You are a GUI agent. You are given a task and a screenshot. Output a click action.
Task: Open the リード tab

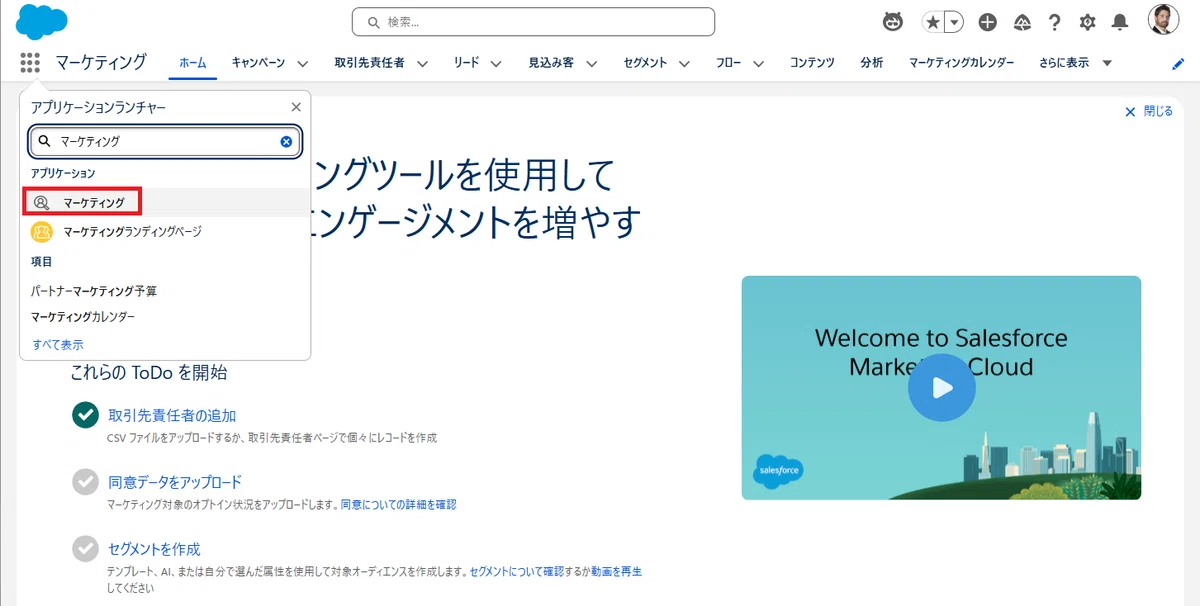pyautogui.click(x=466, y=63)
